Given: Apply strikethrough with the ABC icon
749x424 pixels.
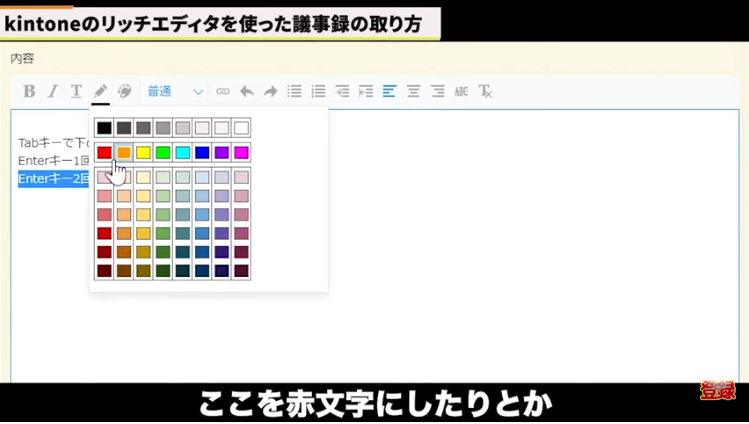Looking at the screenshot, I should 461,91.
